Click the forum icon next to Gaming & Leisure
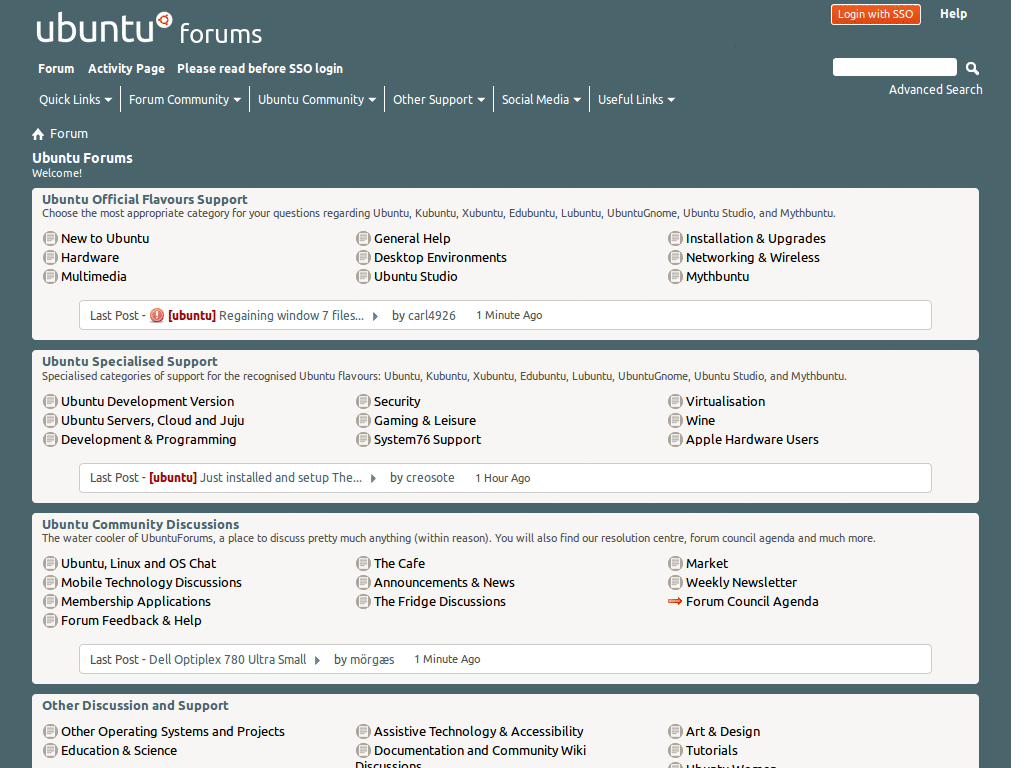The image size is (1024, 768). 363,420
